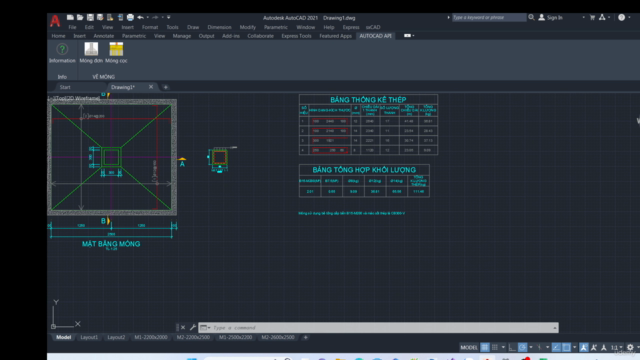Open the saCAD menu
The height and width of the screenshot is (360, 640).
coord(373,27)
